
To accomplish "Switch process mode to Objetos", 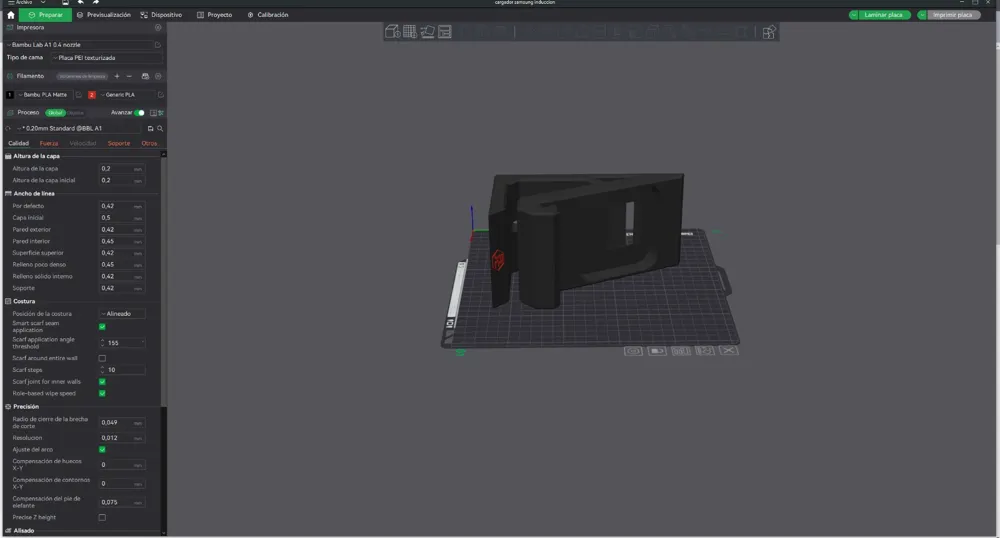I will pos(75,113).
